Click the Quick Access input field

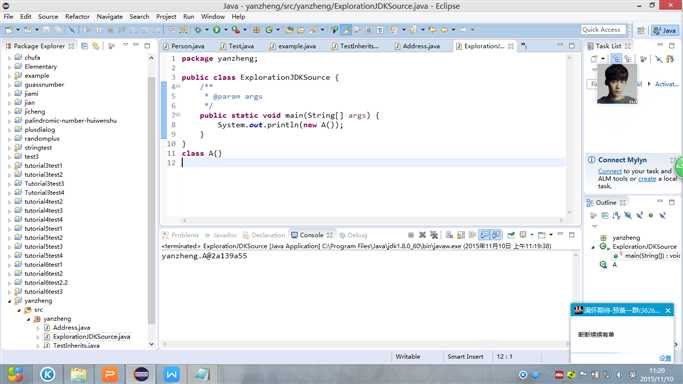tap(603, 30)
